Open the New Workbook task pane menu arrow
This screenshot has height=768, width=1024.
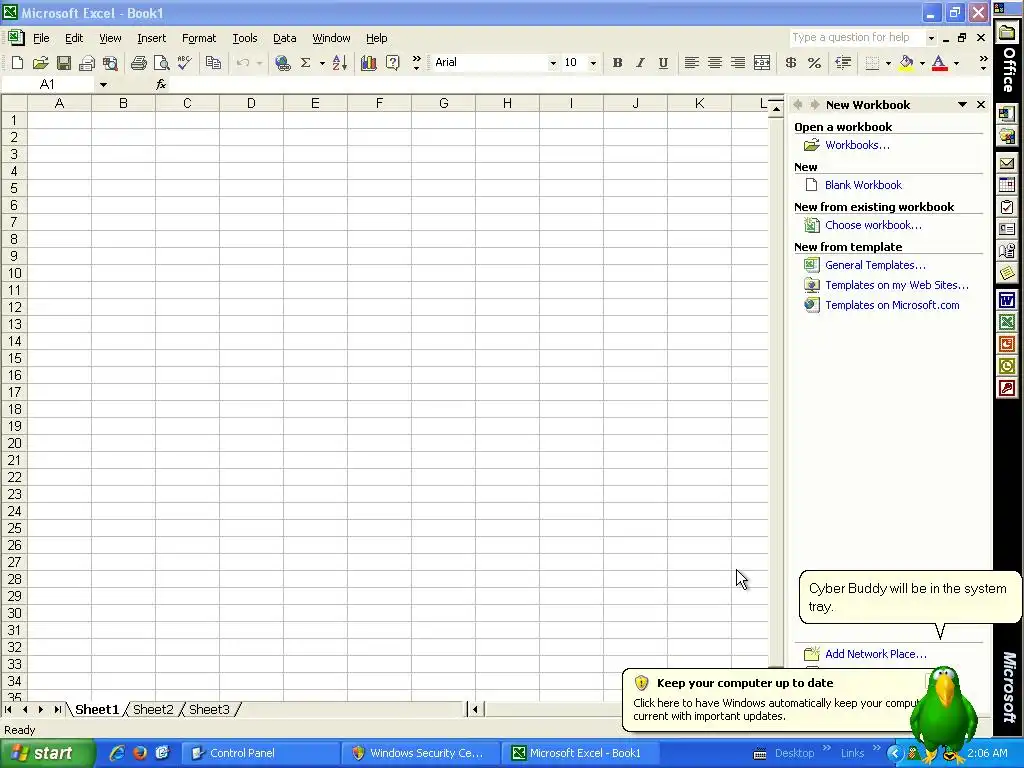[x=962, y=104]
